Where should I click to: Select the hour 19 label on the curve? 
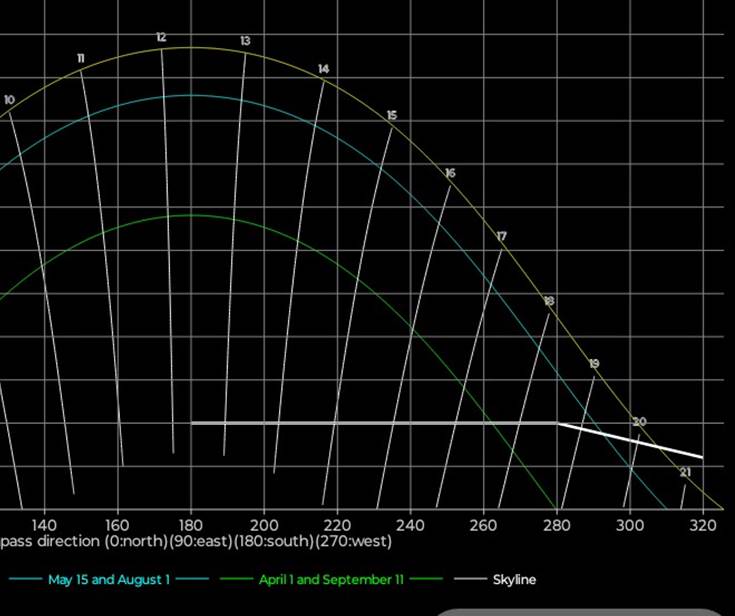point(594,364)
